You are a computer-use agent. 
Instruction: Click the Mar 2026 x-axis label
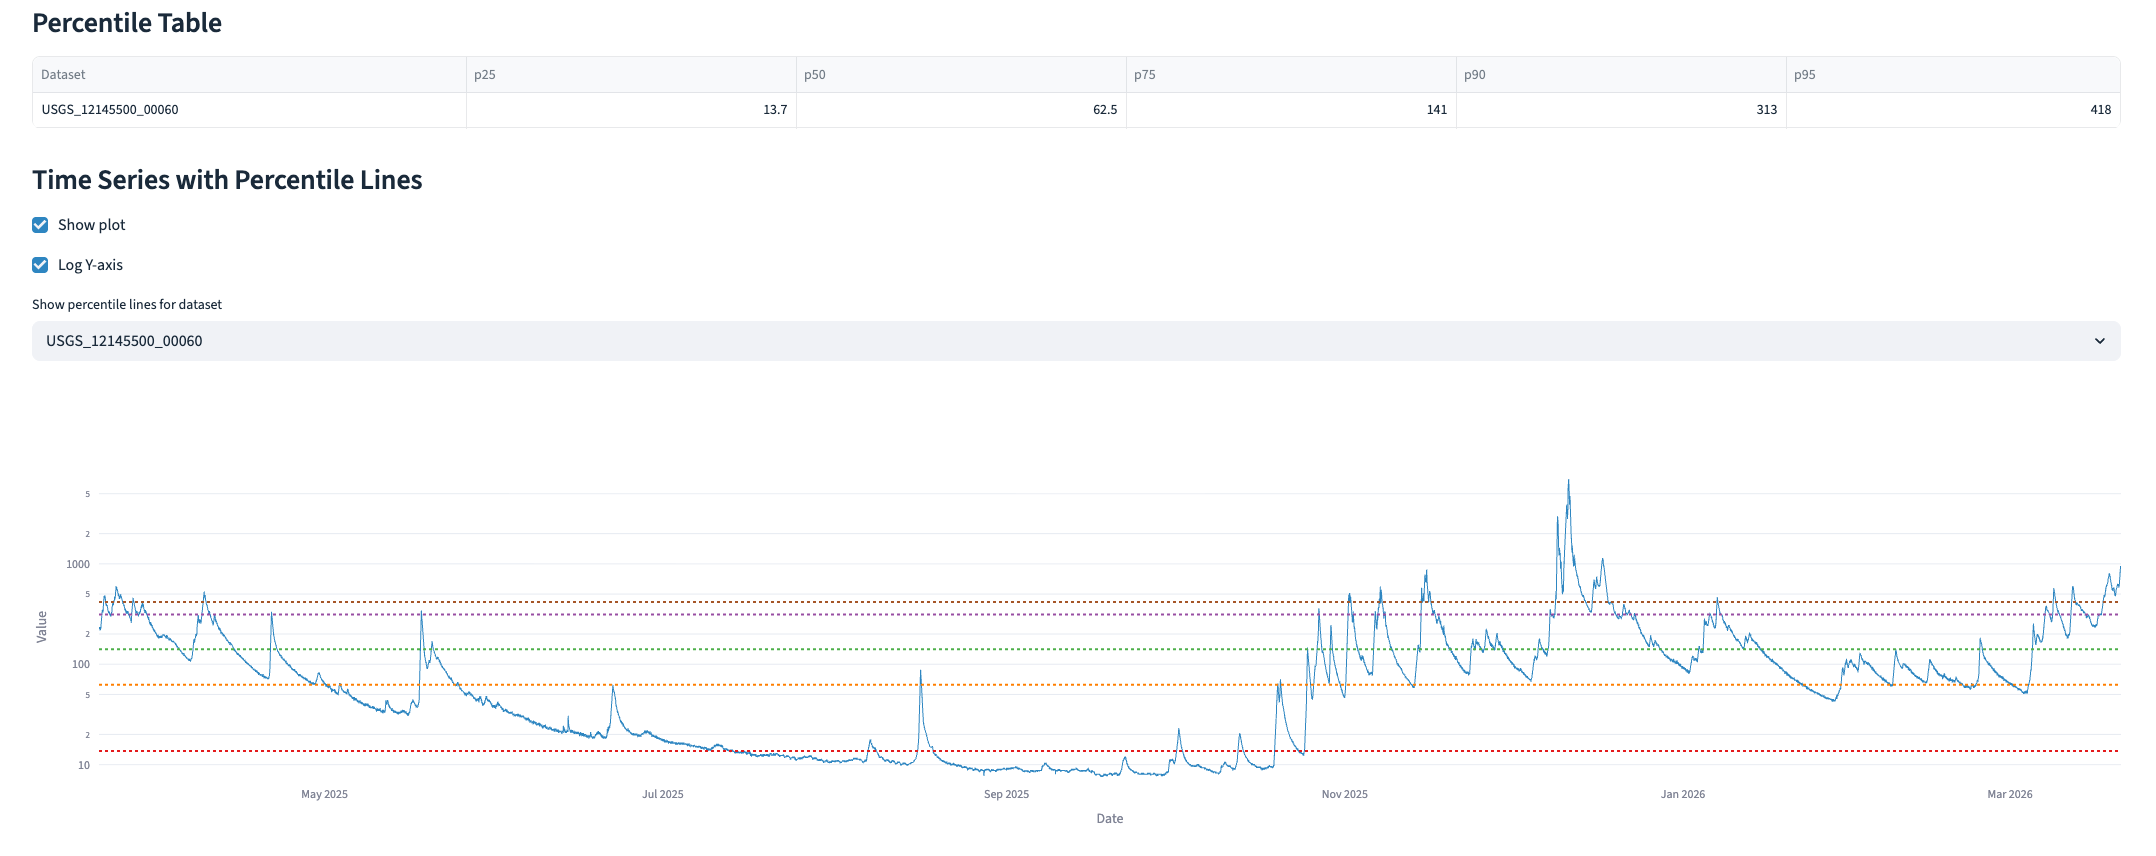(2010, 794)
